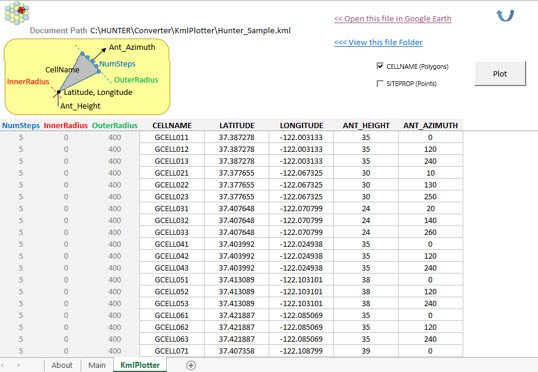Click the yellow sector diagram image
This screenshot has height=372, width=538.
point(87,77)
